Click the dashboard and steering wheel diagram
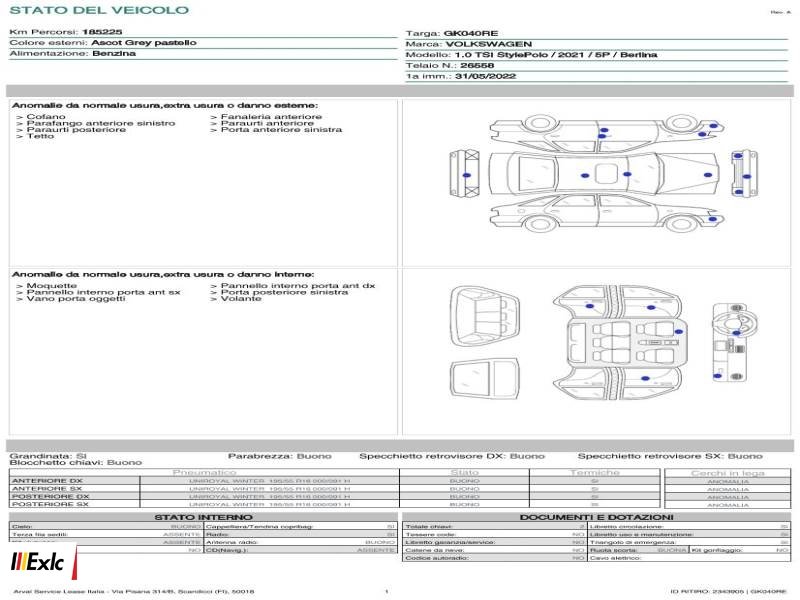The image size is (800, 600). click(x=734, y=342)
